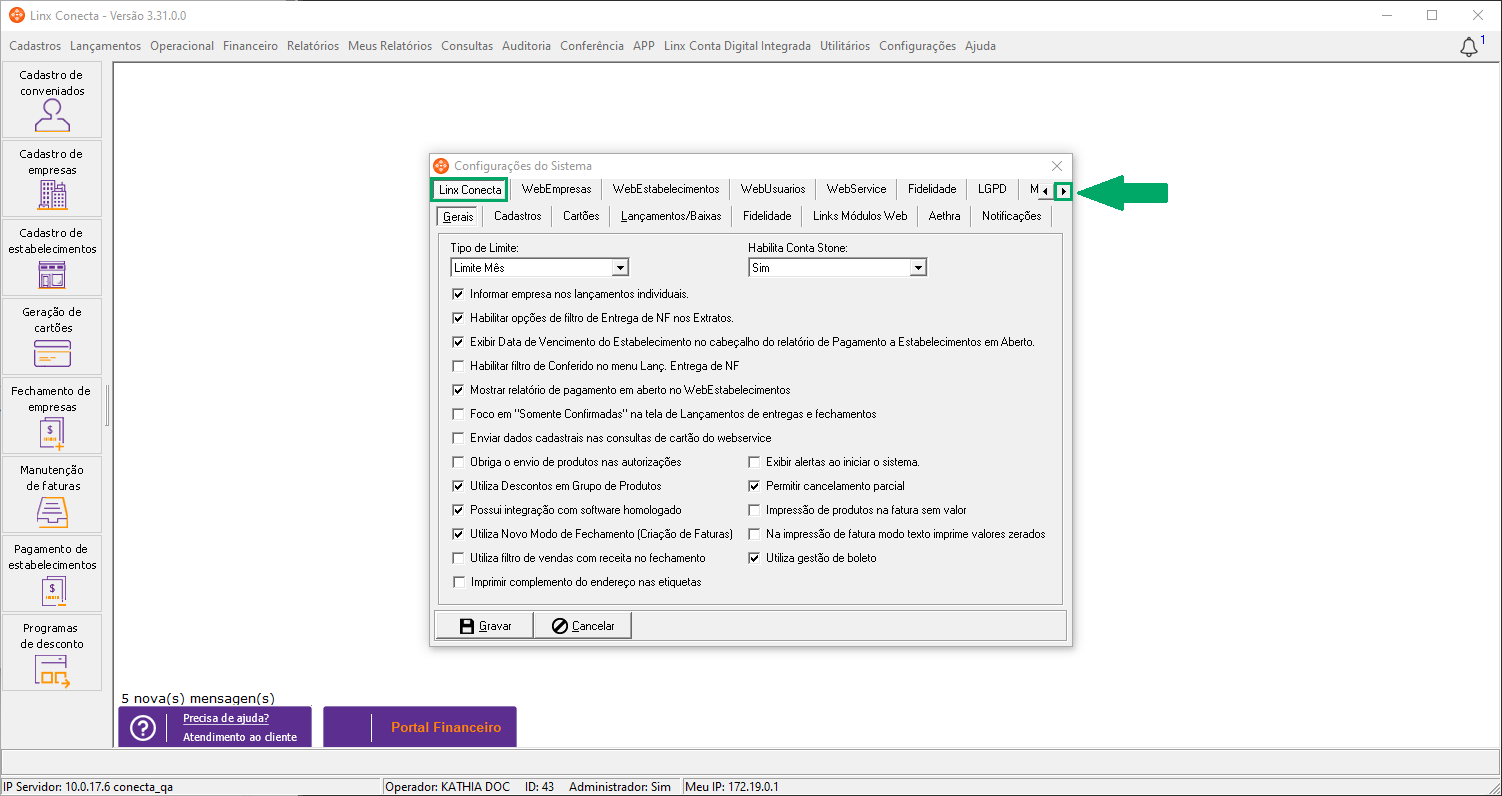Screen dimensions: 1502x796
Task: Open the Cadastros menu
Action: click(35, 46)
